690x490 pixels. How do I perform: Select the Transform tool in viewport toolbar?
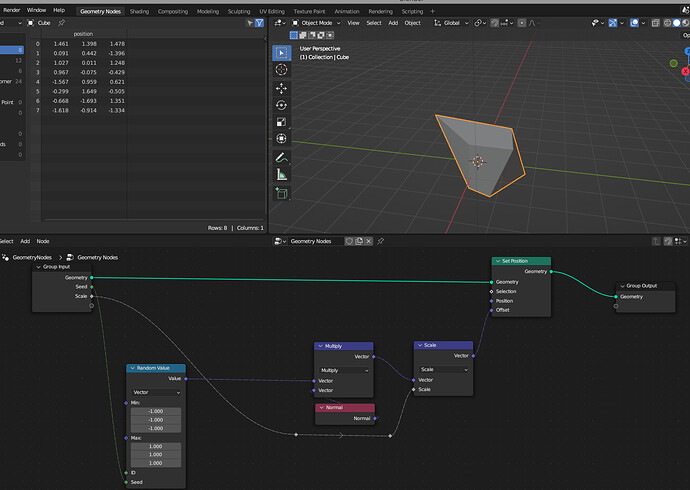[x=282, y=139]
